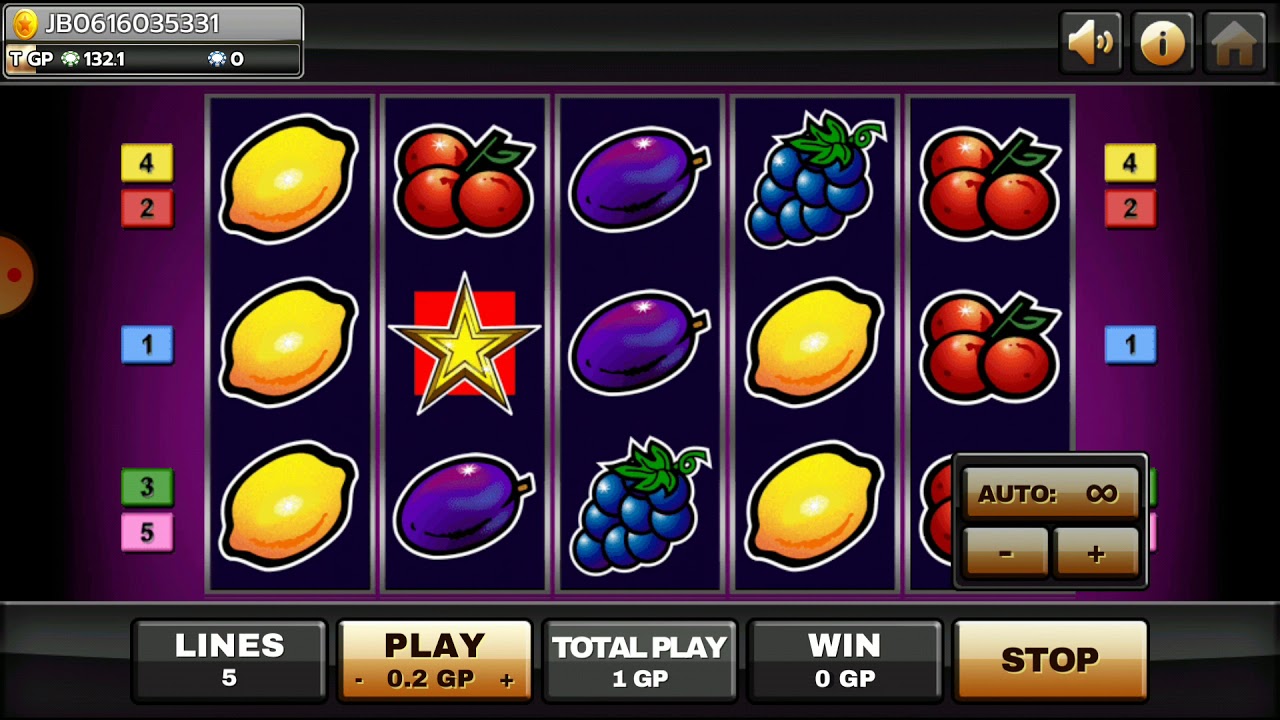Select green payline 3 marker on left
Screen dimensions: 1280x720
147,487
